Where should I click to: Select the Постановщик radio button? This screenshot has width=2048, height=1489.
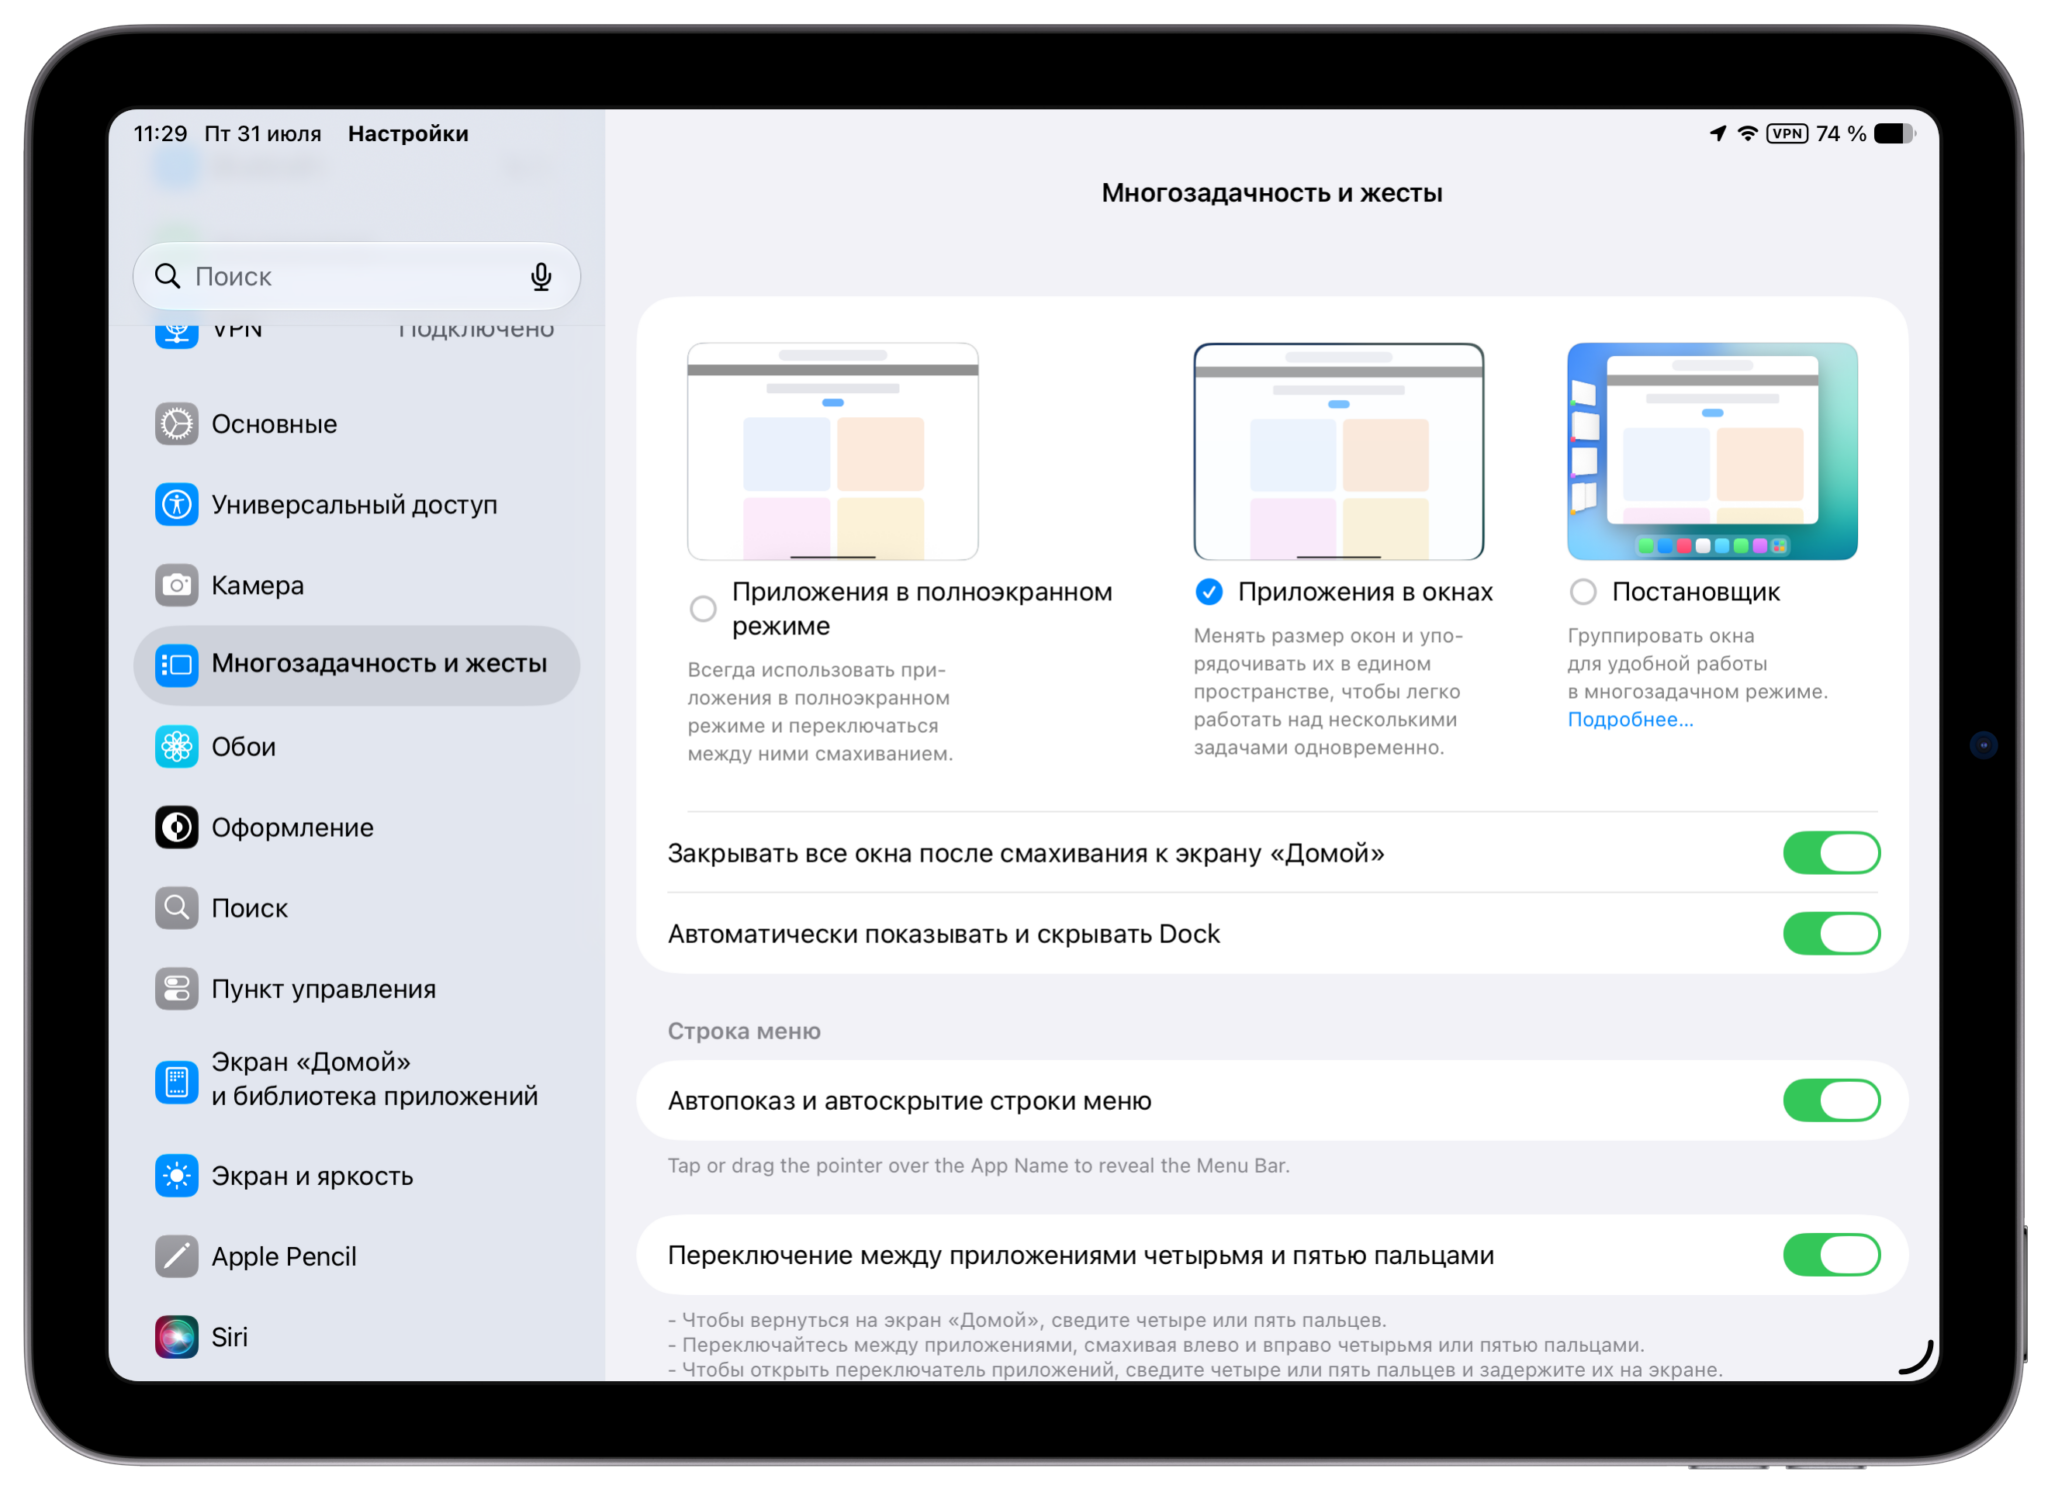tap(1583, 592)
